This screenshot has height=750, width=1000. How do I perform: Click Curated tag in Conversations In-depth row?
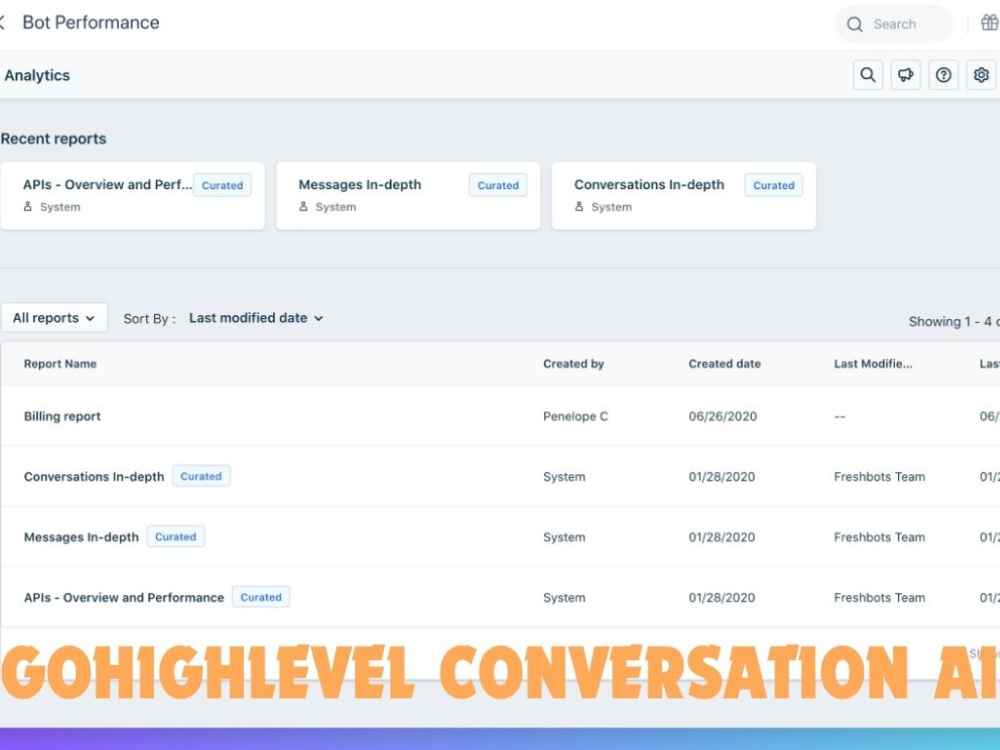pos(201,476)
